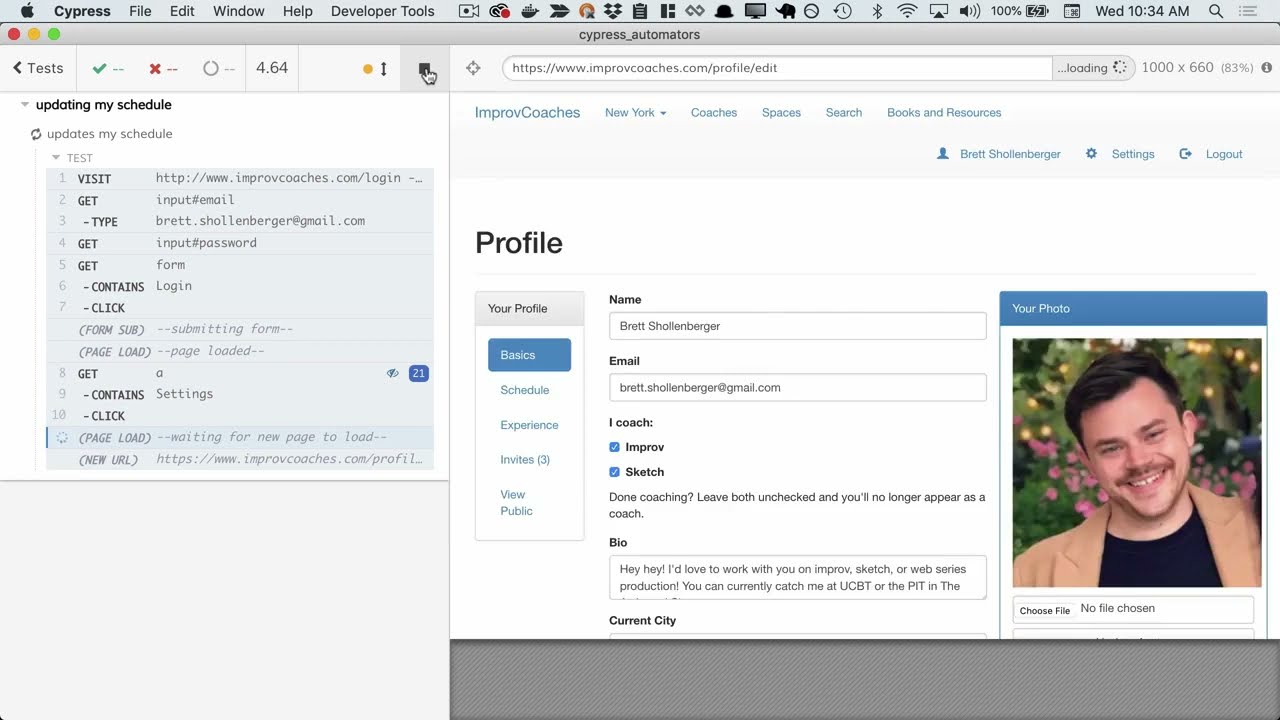Click the Settings gear icon

click(1091, 154)
